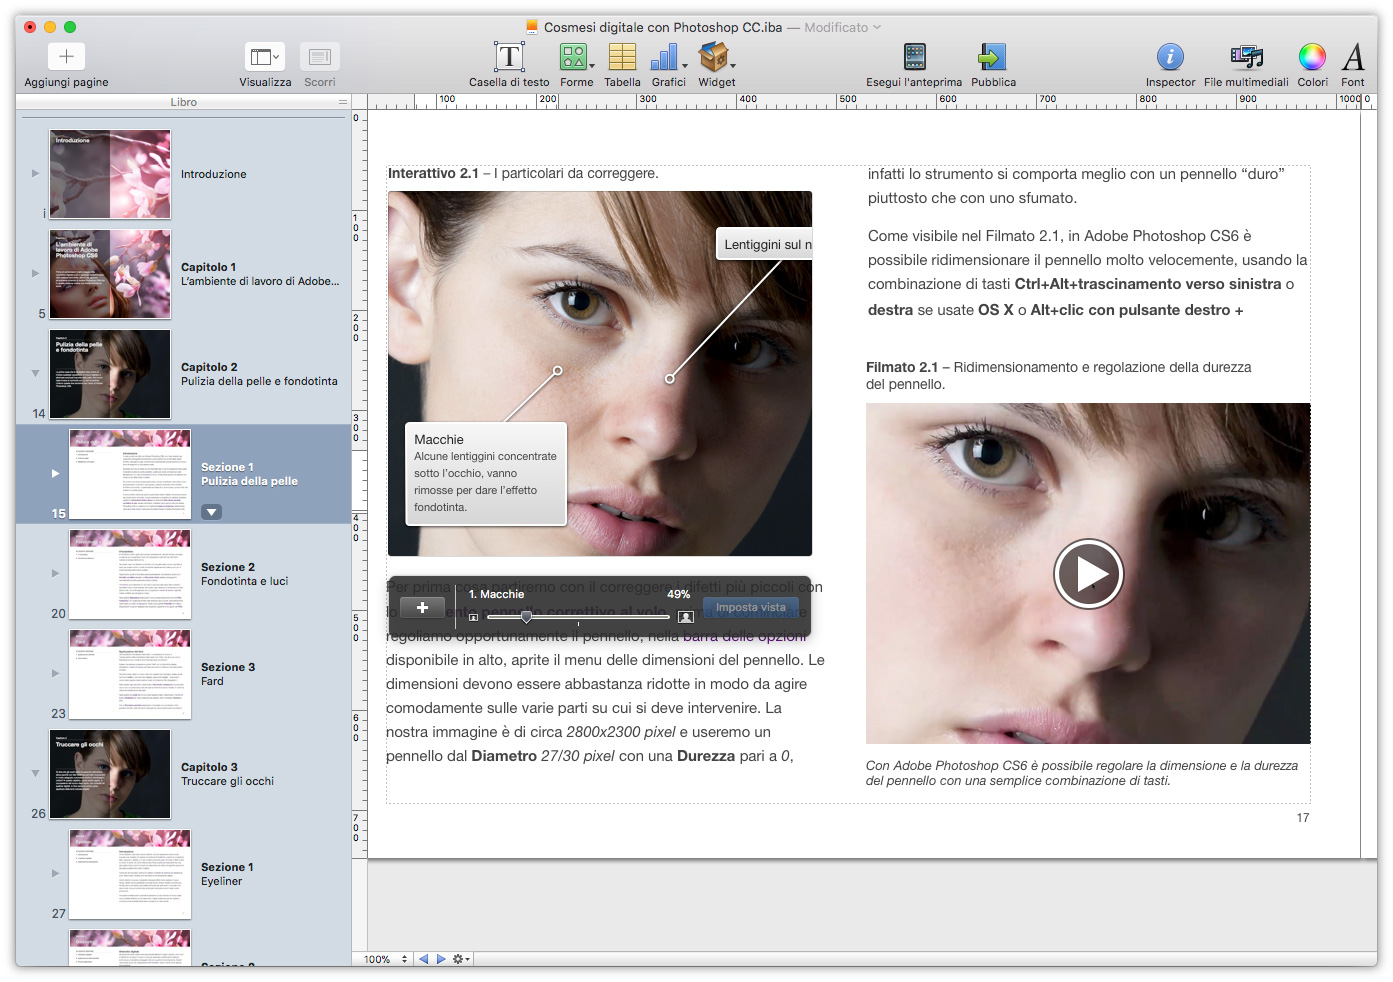
Task: Click 'Sezione 1 Pulizia della pelle' label
Action: (x=249, y=474)
